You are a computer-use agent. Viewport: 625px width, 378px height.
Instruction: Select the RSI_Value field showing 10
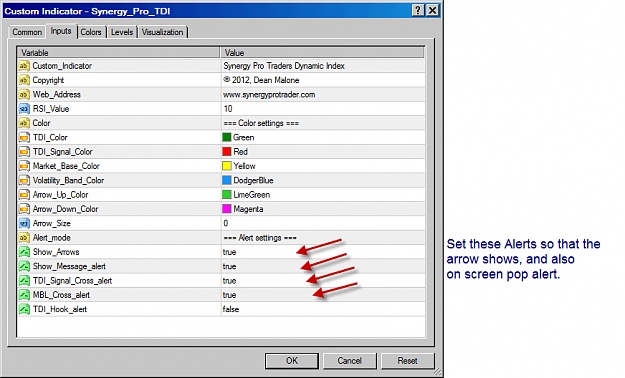coord(323,109)
